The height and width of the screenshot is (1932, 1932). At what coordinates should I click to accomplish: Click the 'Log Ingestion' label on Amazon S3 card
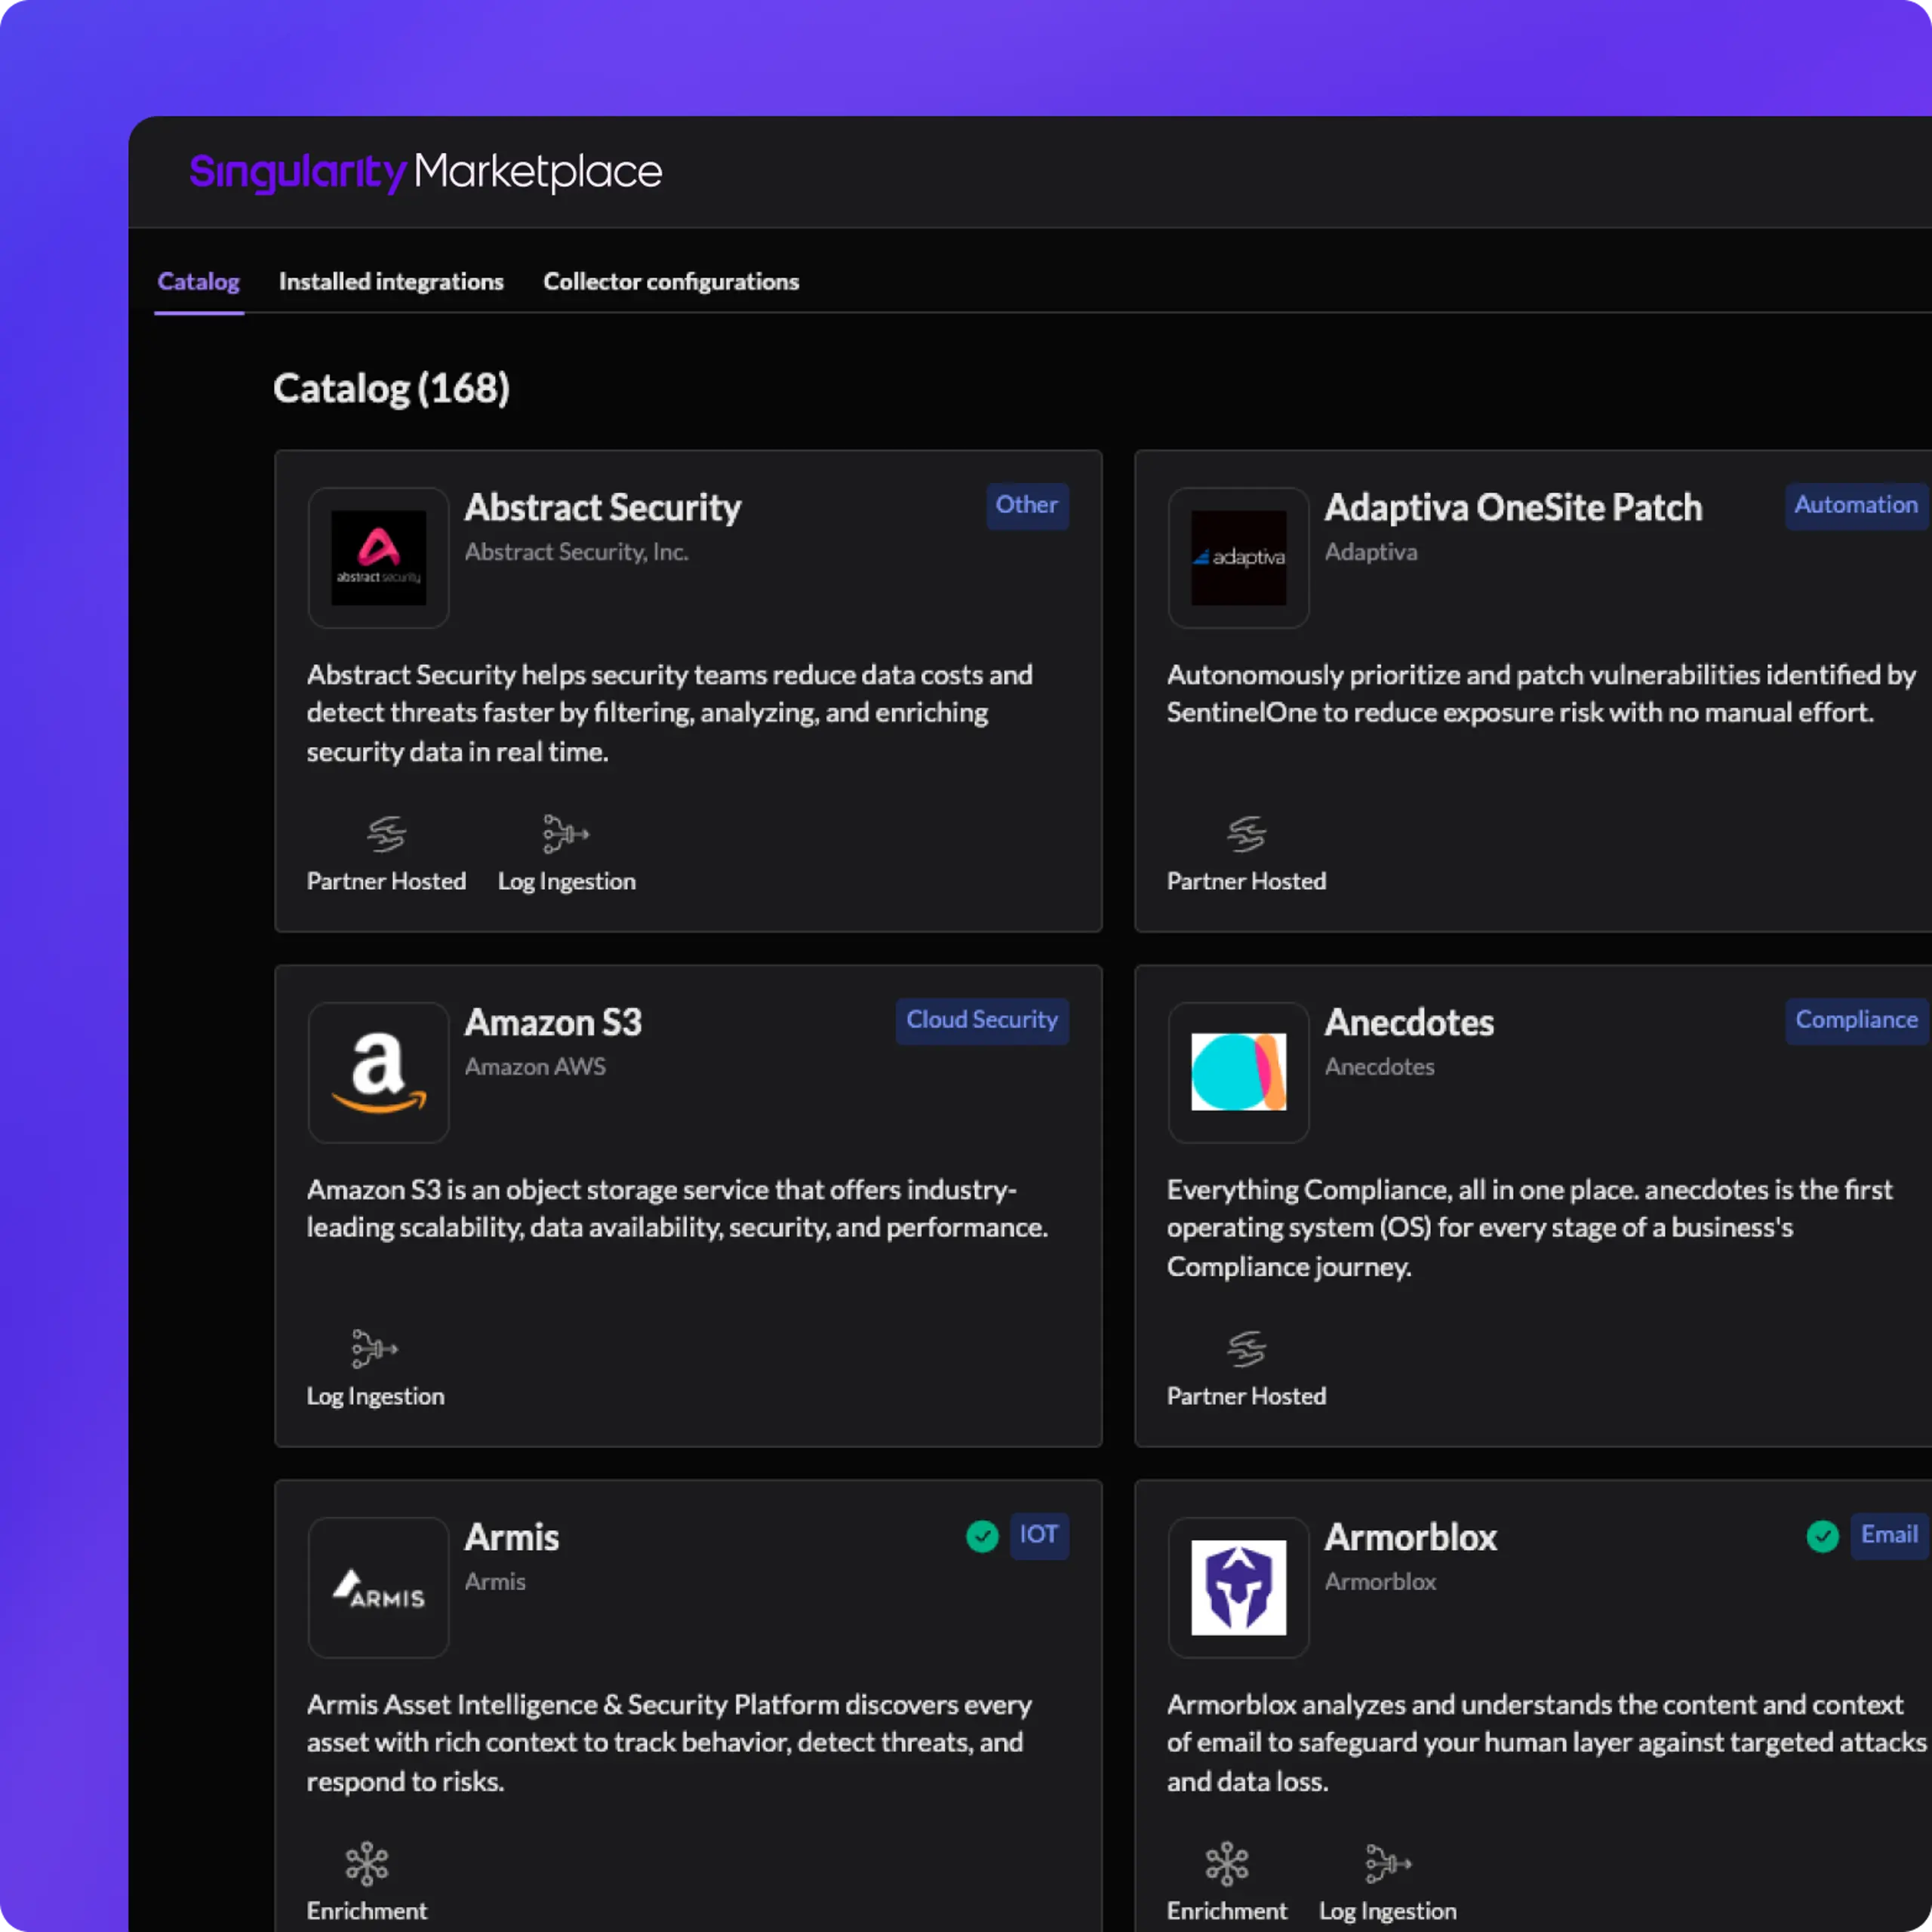coord(375,1397)
